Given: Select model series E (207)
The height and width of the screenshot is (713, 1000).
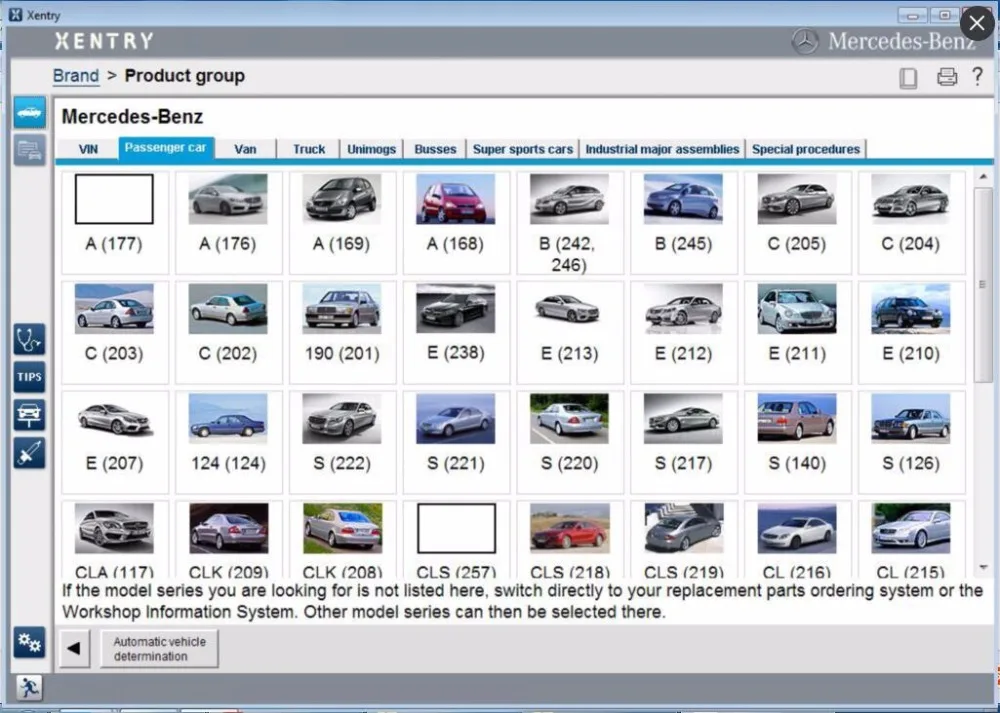Looking at the screenshot, I should [x=115, y=442].
